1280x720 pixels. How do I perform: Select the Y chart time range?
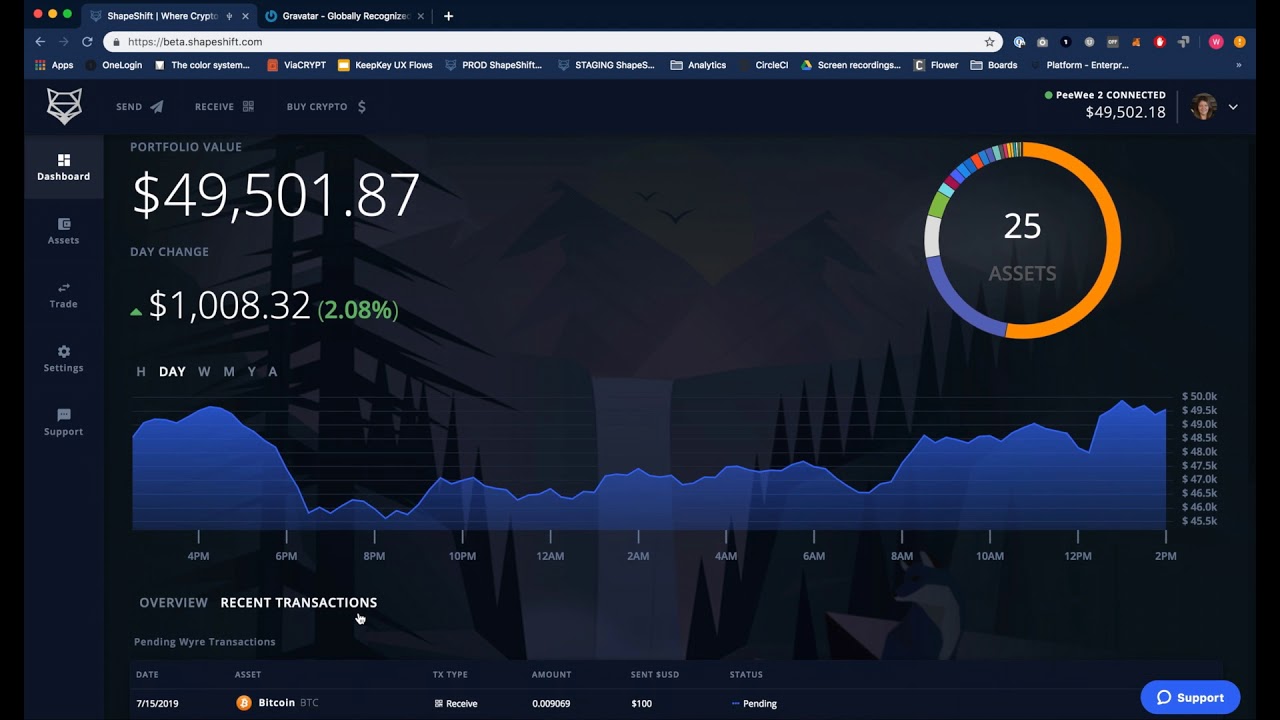[x=252, y=371]
